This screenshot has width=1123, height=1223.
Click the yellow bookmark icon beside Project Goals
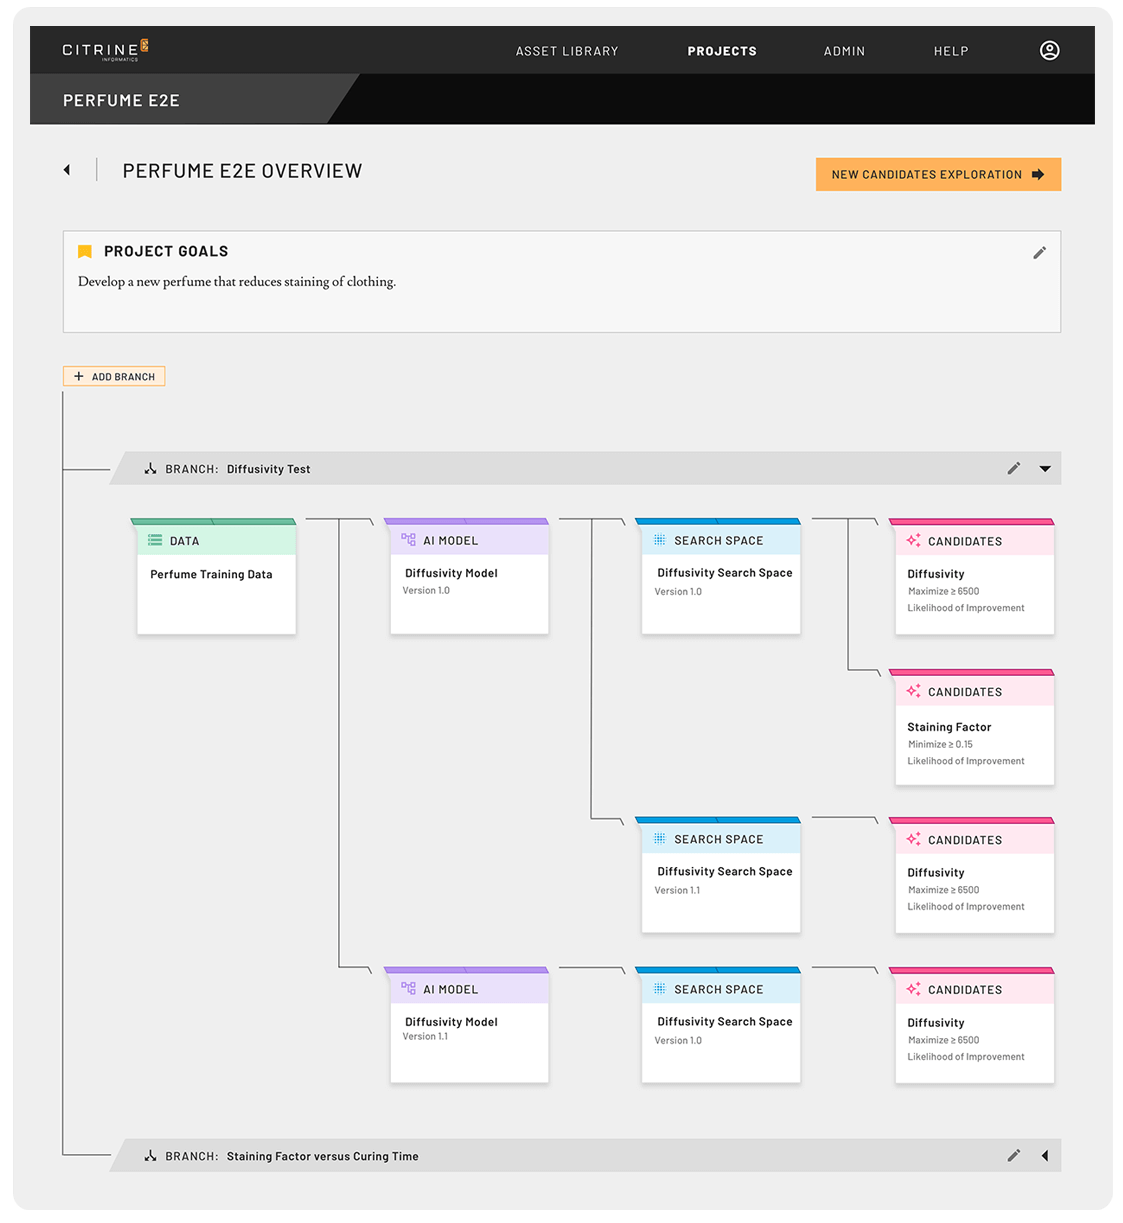[x=85, y=252]
